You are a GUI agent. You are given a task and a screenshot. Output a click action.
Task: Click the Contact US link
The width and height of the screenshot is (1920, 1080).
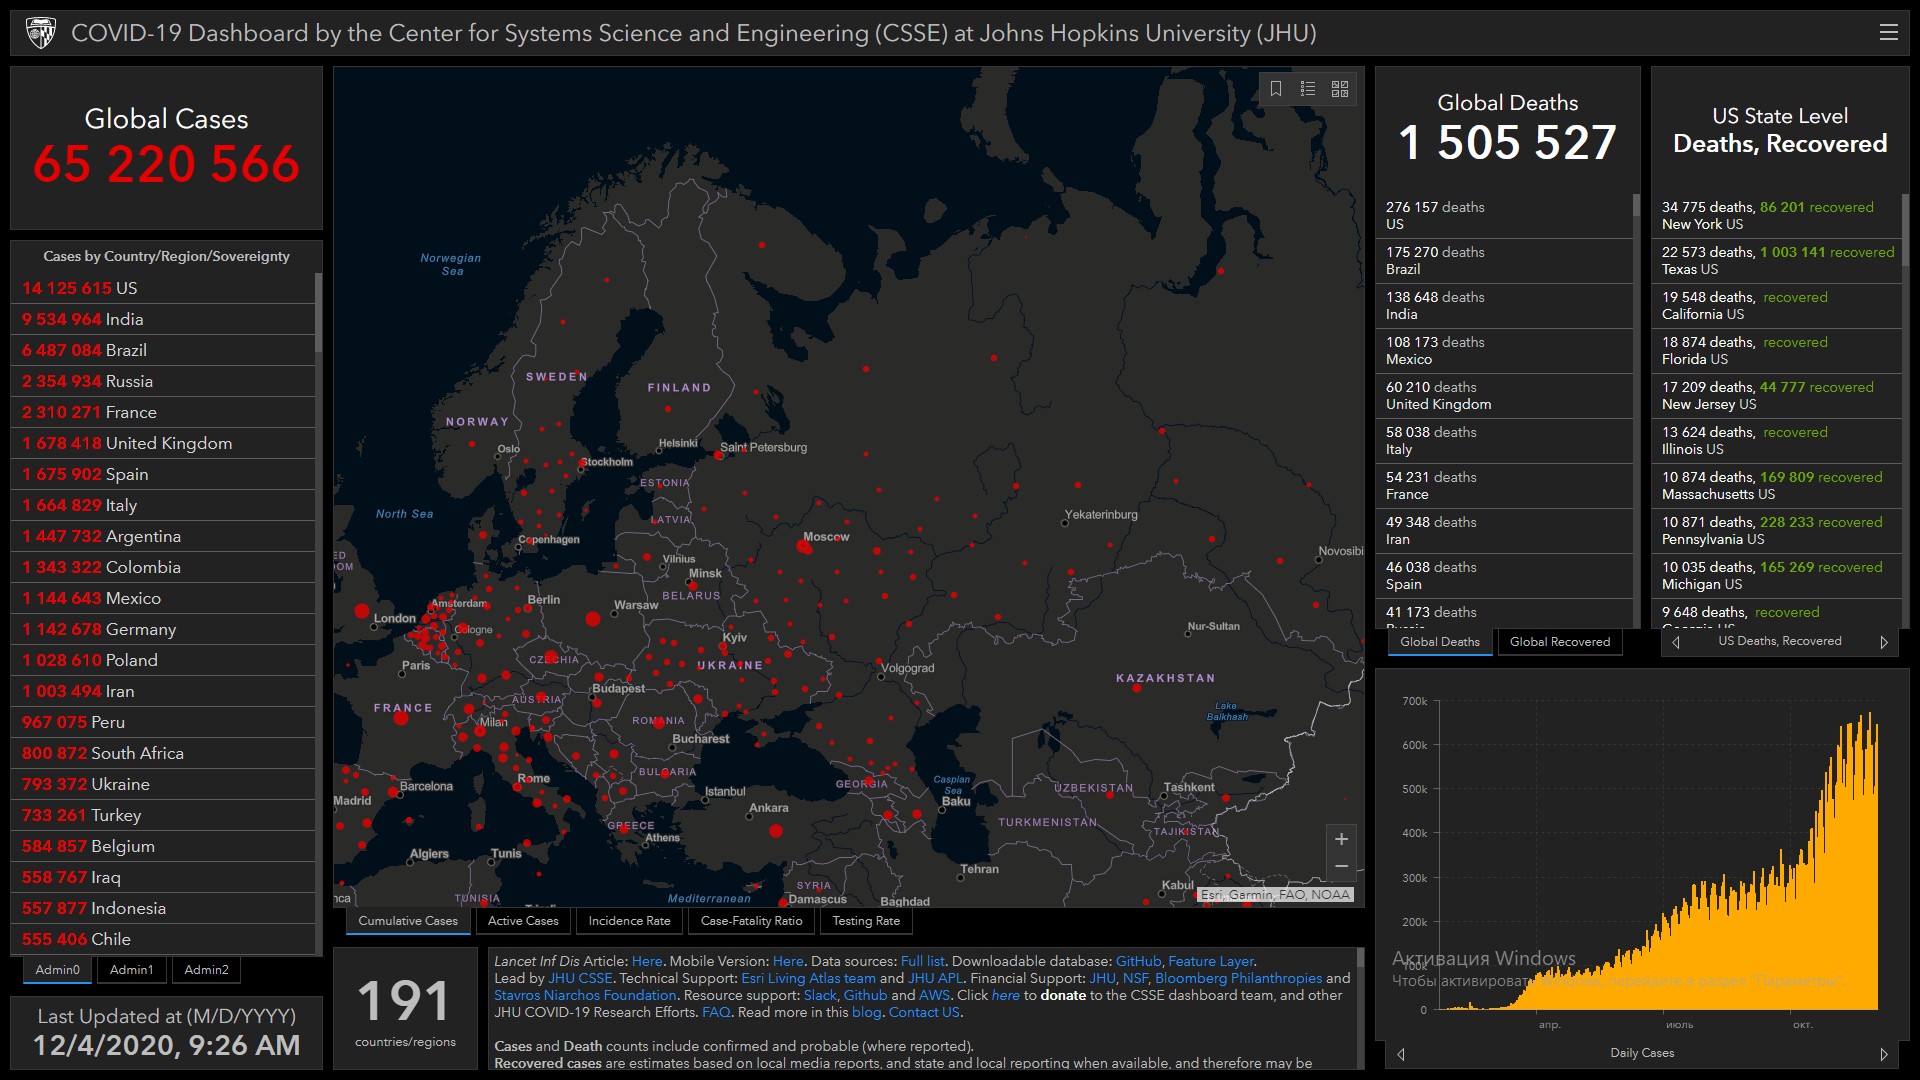[x=924, y=1012]
